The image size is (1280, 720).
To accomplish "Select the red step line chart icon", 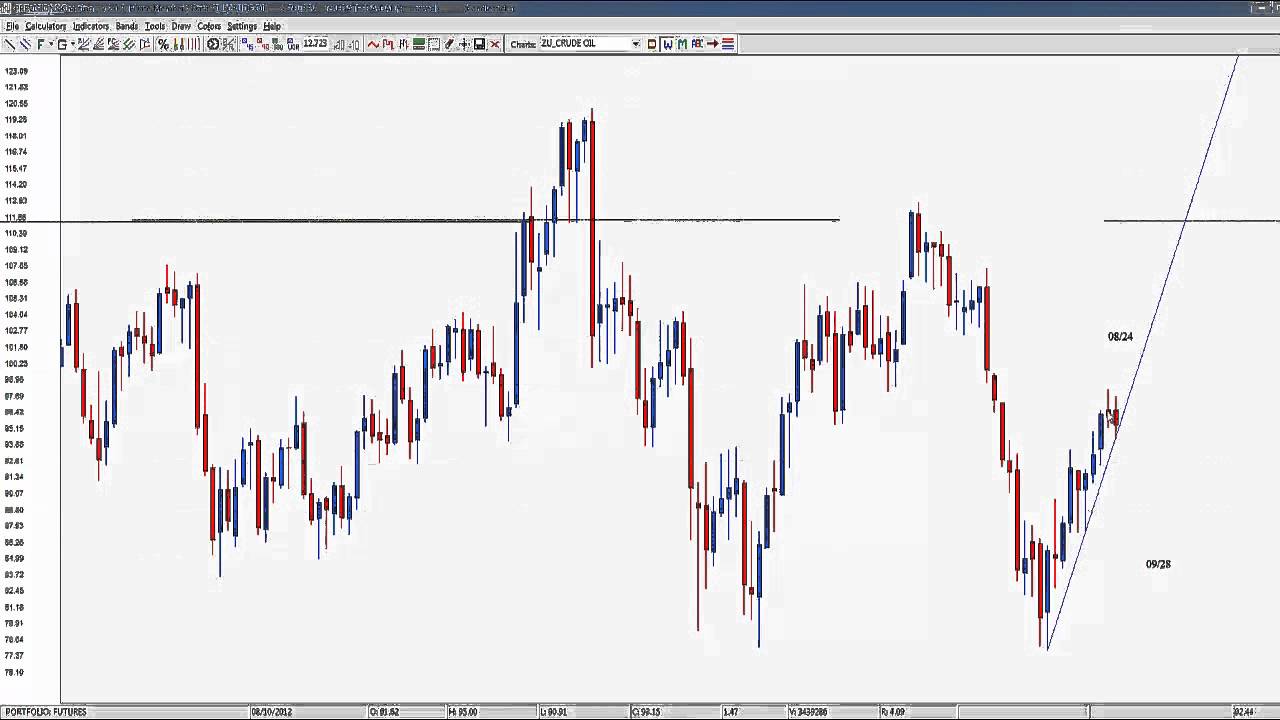I will coord(388,44).
